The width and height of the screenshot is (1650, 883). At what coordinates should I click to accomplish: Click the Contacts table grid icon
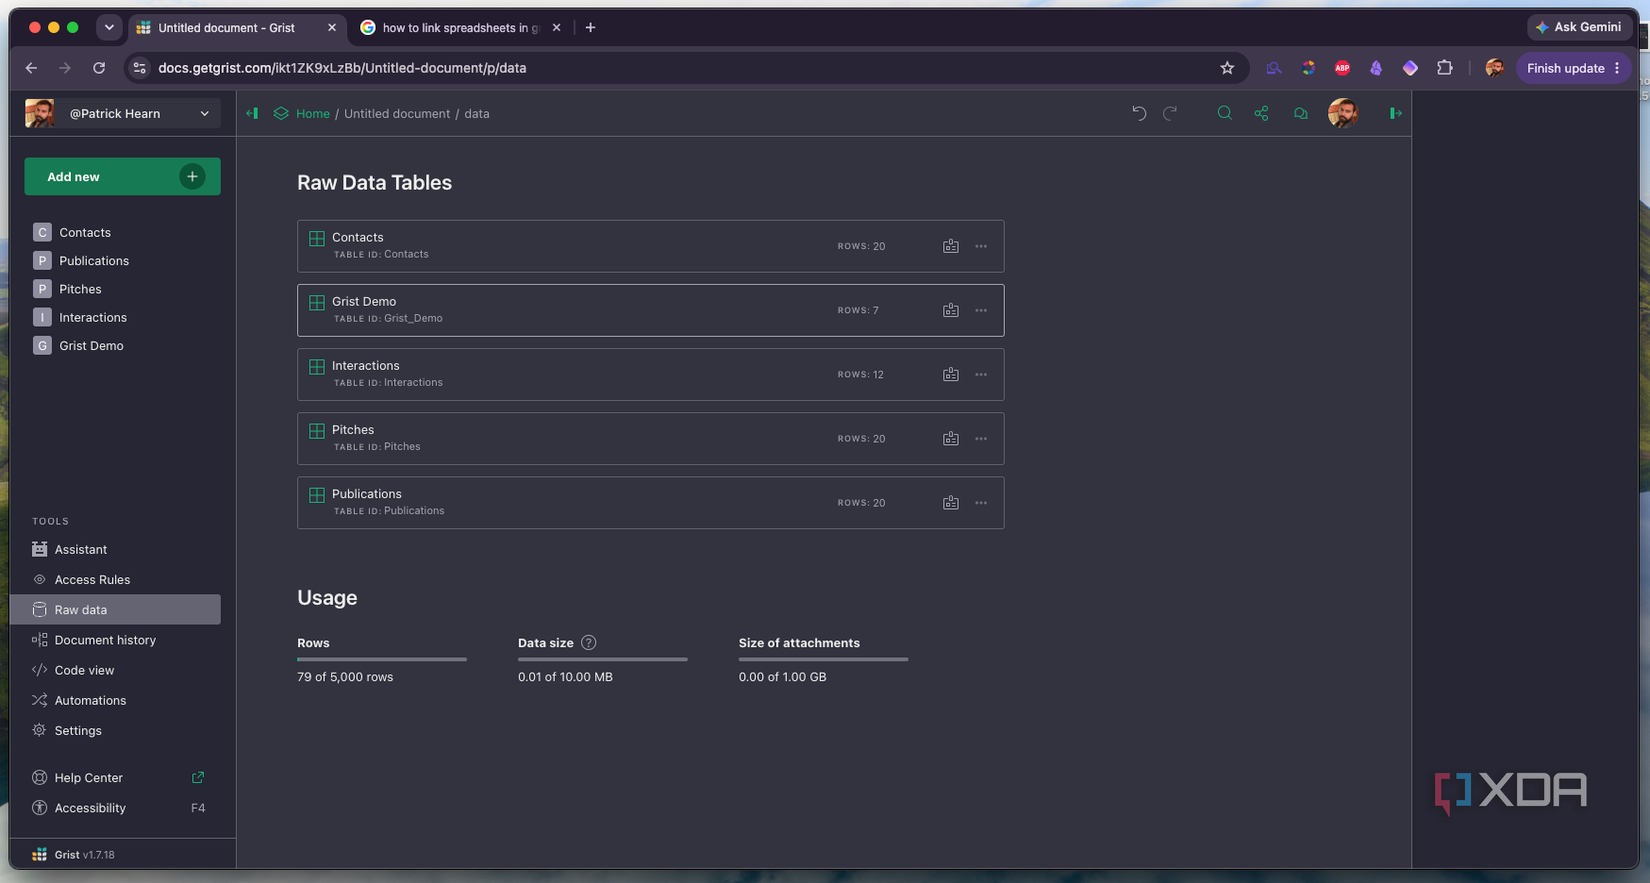(317, 238)
